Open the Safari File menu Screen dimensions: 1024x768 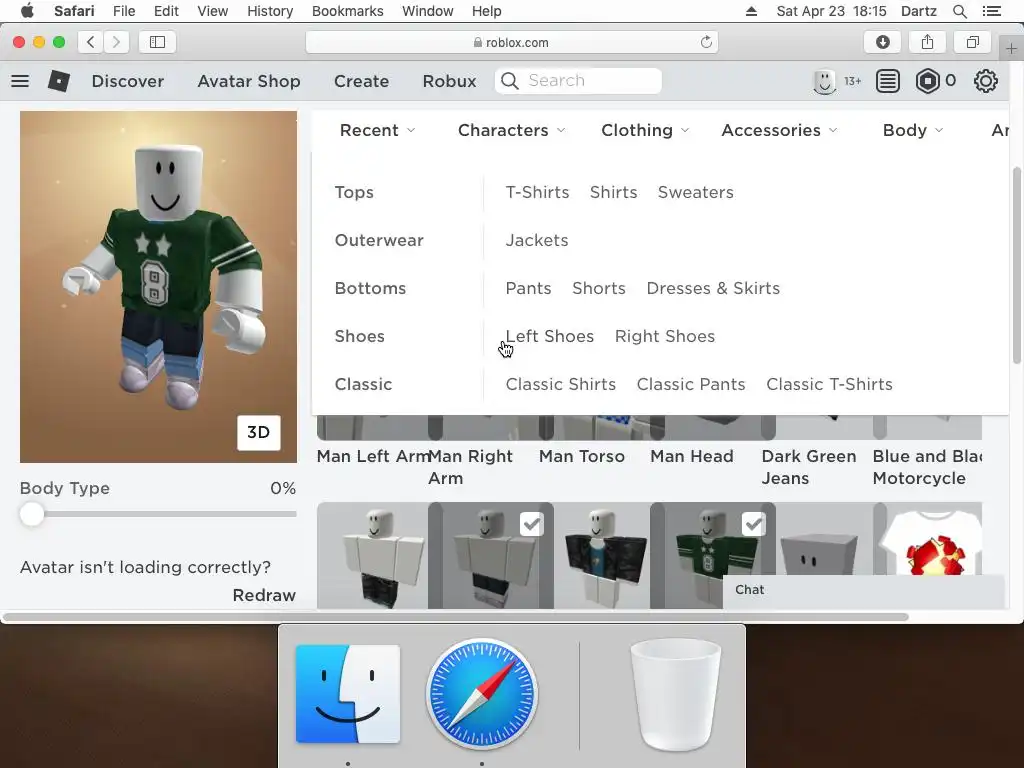[x=123, y=11]
